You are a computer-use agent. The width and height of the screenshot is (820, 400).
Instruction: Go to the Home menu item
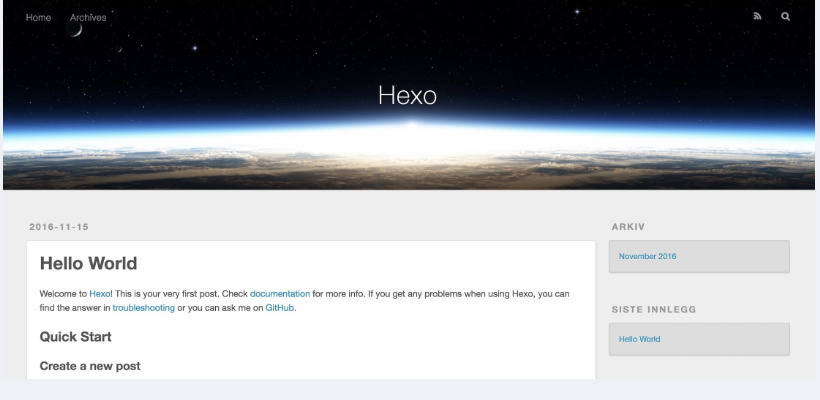click(38, 17)
